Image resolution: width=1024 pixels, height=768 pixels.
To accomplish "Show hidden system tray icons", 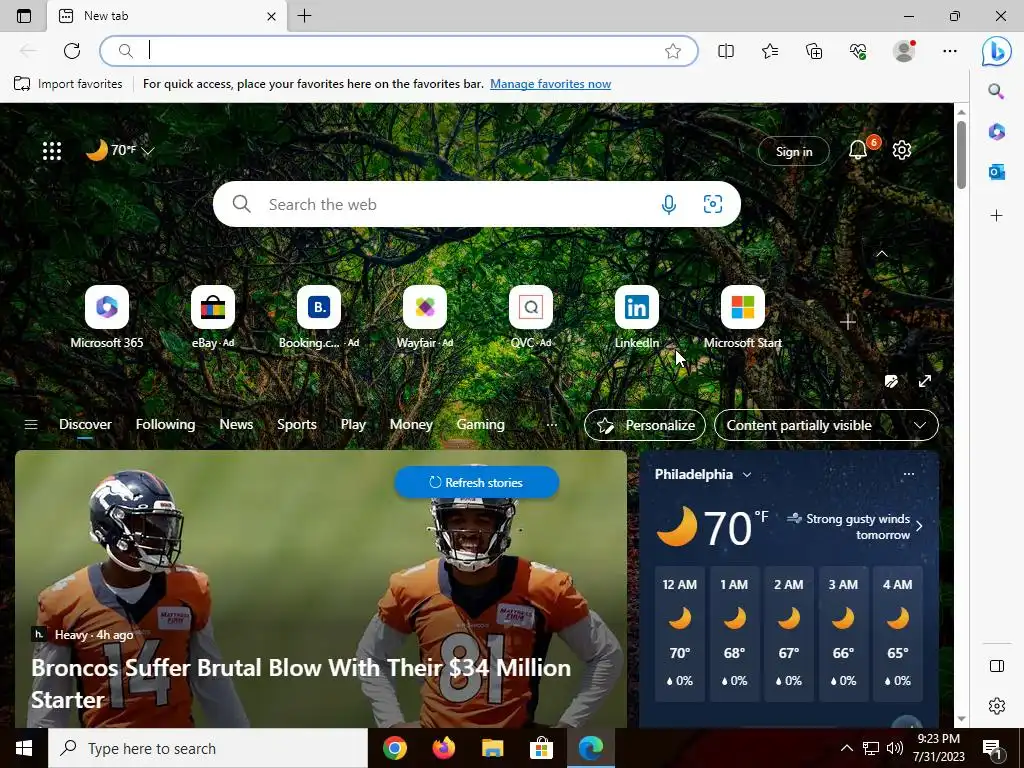I will point(846,748).
